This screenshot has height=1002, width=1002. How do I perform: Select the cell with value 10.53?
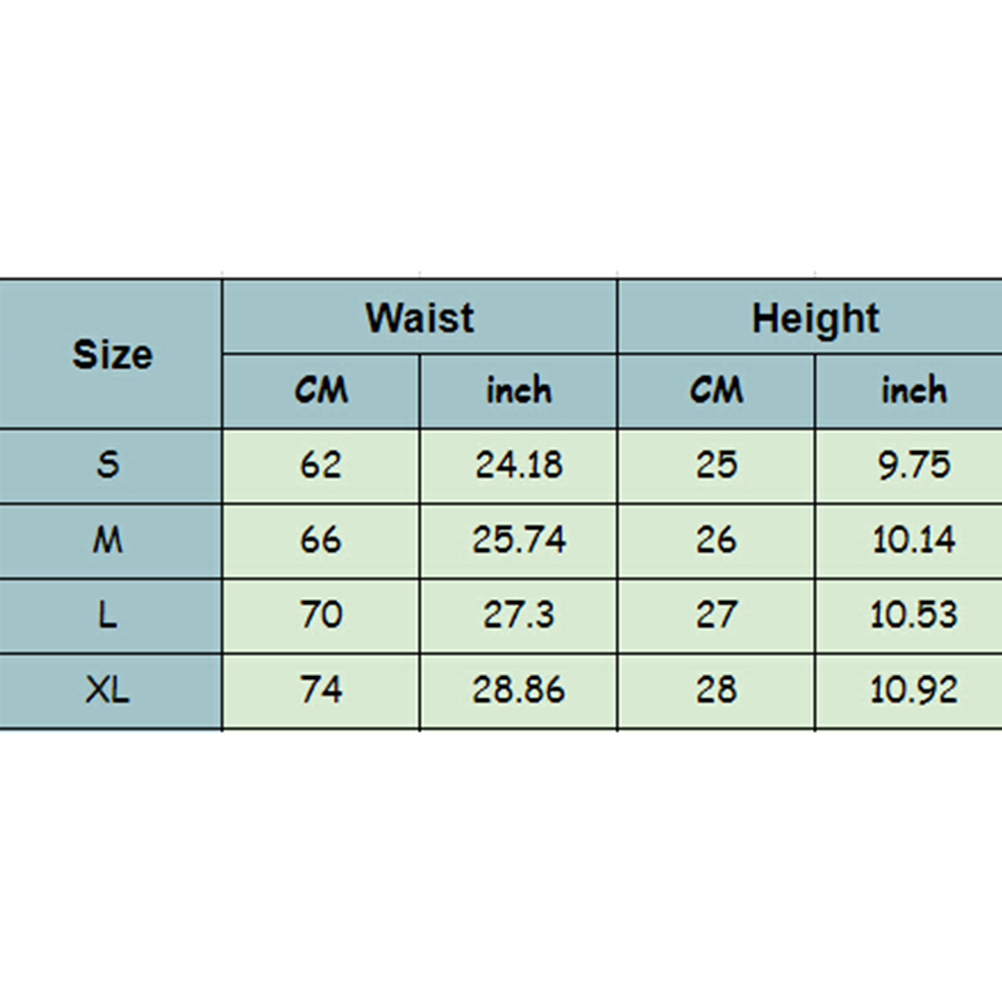pyautogui.click(x=909, y=616)
